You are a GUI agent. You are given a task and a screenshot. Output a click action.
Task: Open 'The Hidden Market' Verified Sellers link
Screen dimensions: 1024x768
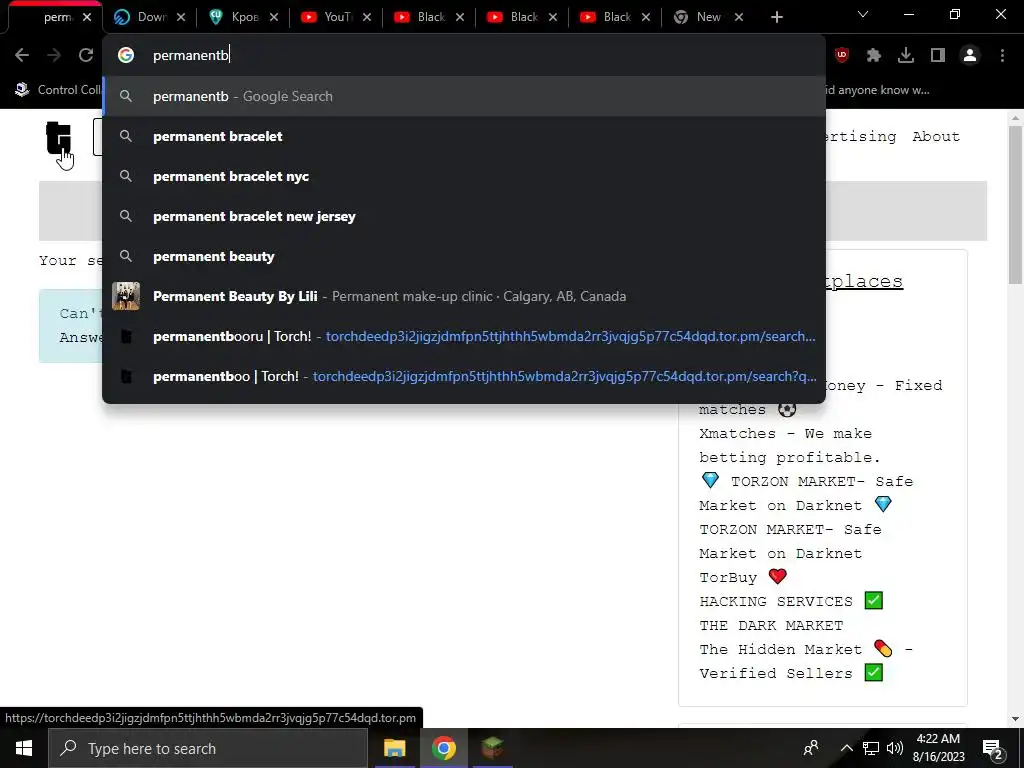tap(805, 661)
